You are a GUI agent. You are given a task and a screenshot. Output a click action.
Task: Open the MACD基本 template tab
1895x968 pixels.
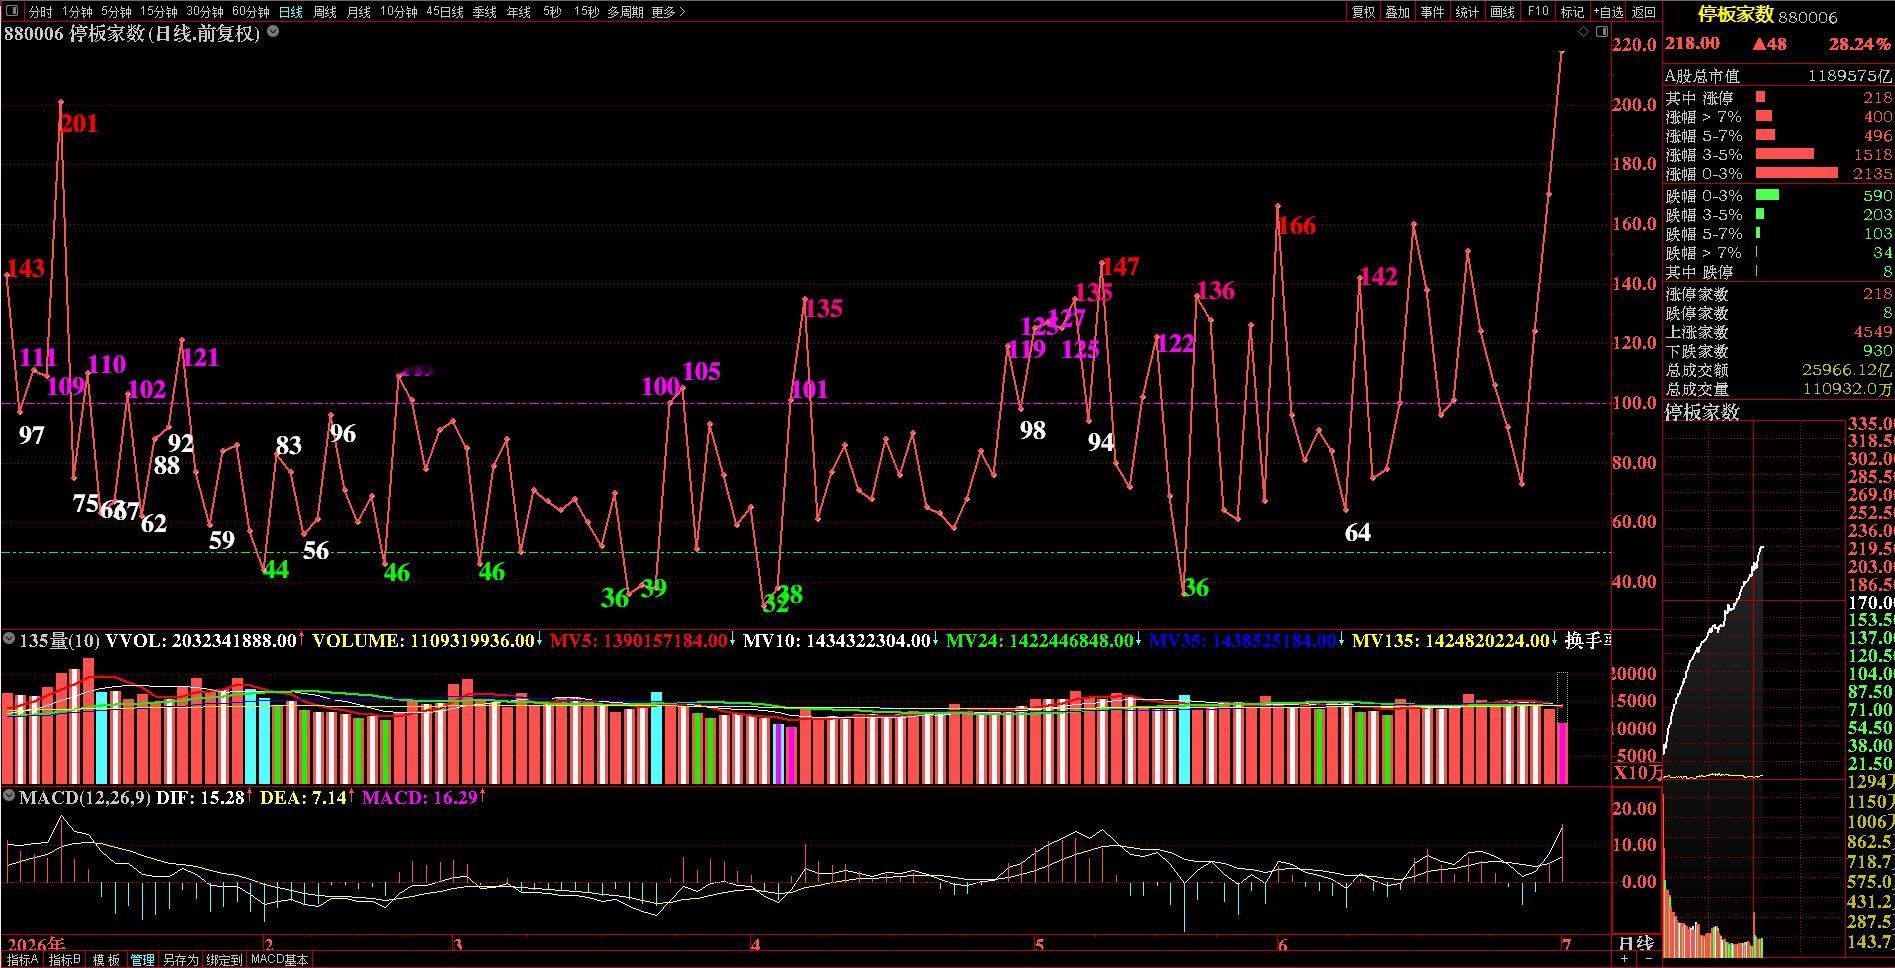[x=279, y=960]
